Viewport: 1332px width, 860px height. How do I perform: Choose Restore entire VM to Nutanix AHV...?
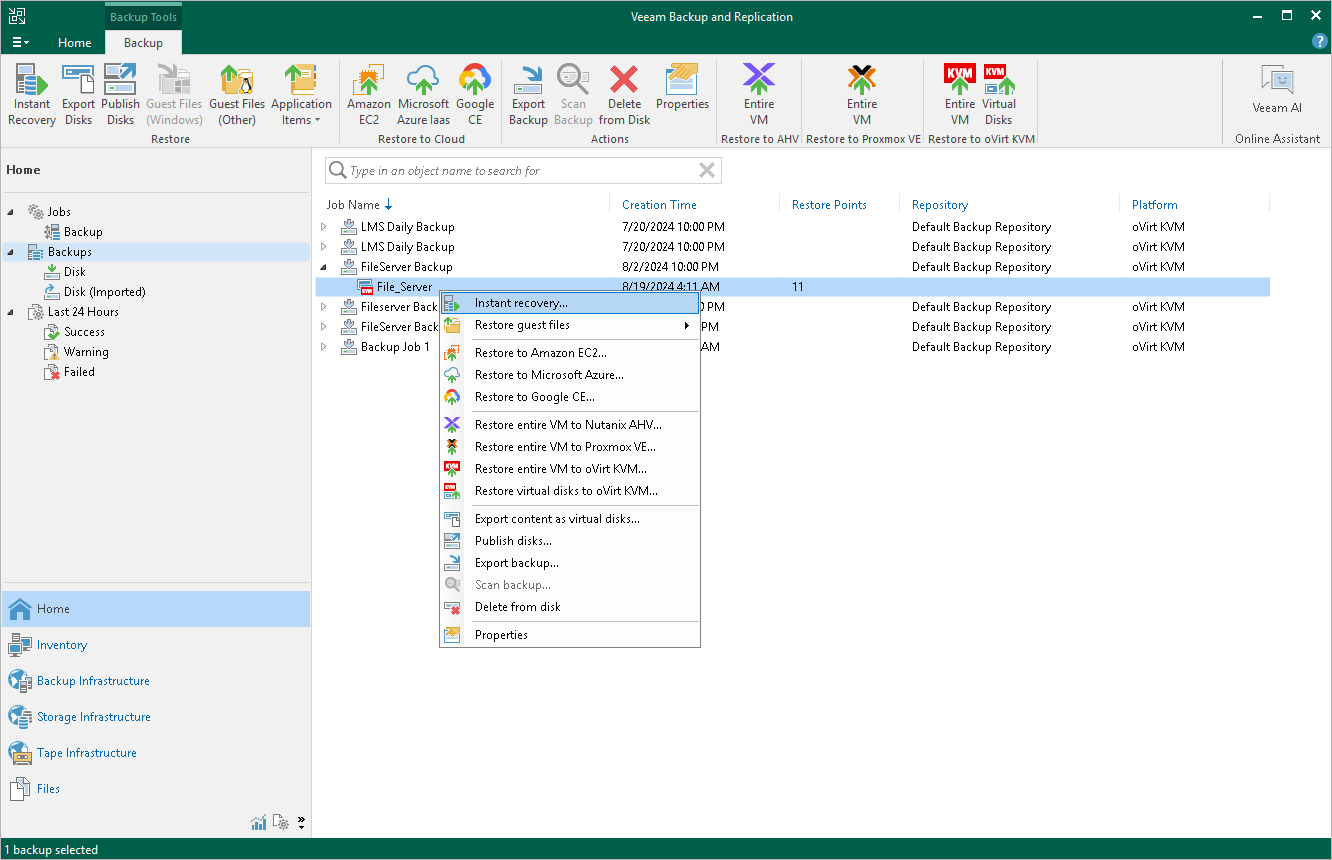[570, 425]
